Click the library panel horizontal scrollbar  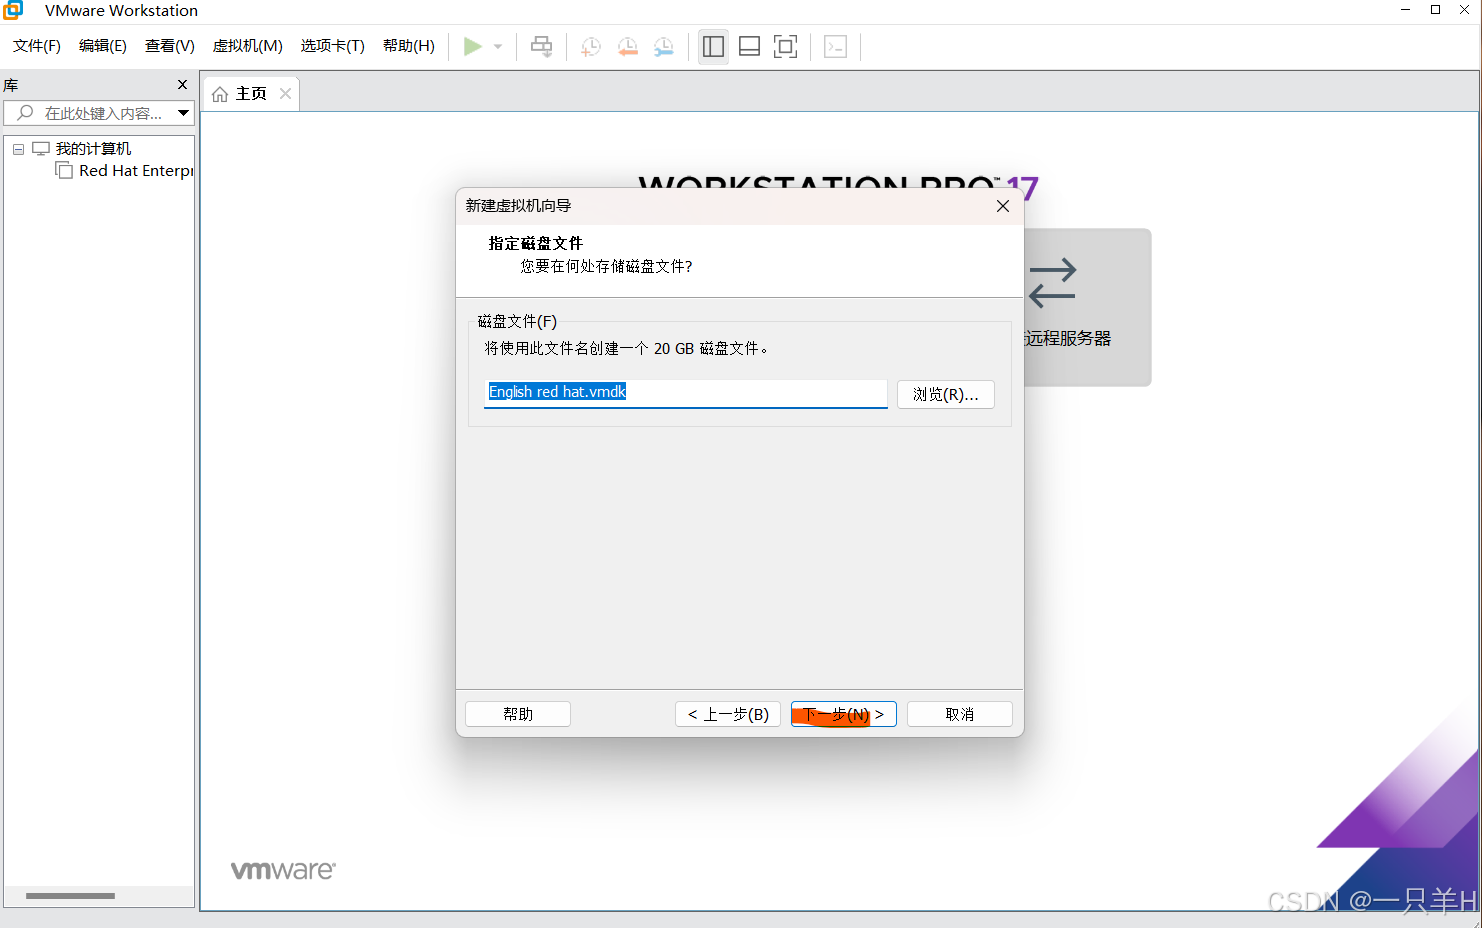[70, 896]
